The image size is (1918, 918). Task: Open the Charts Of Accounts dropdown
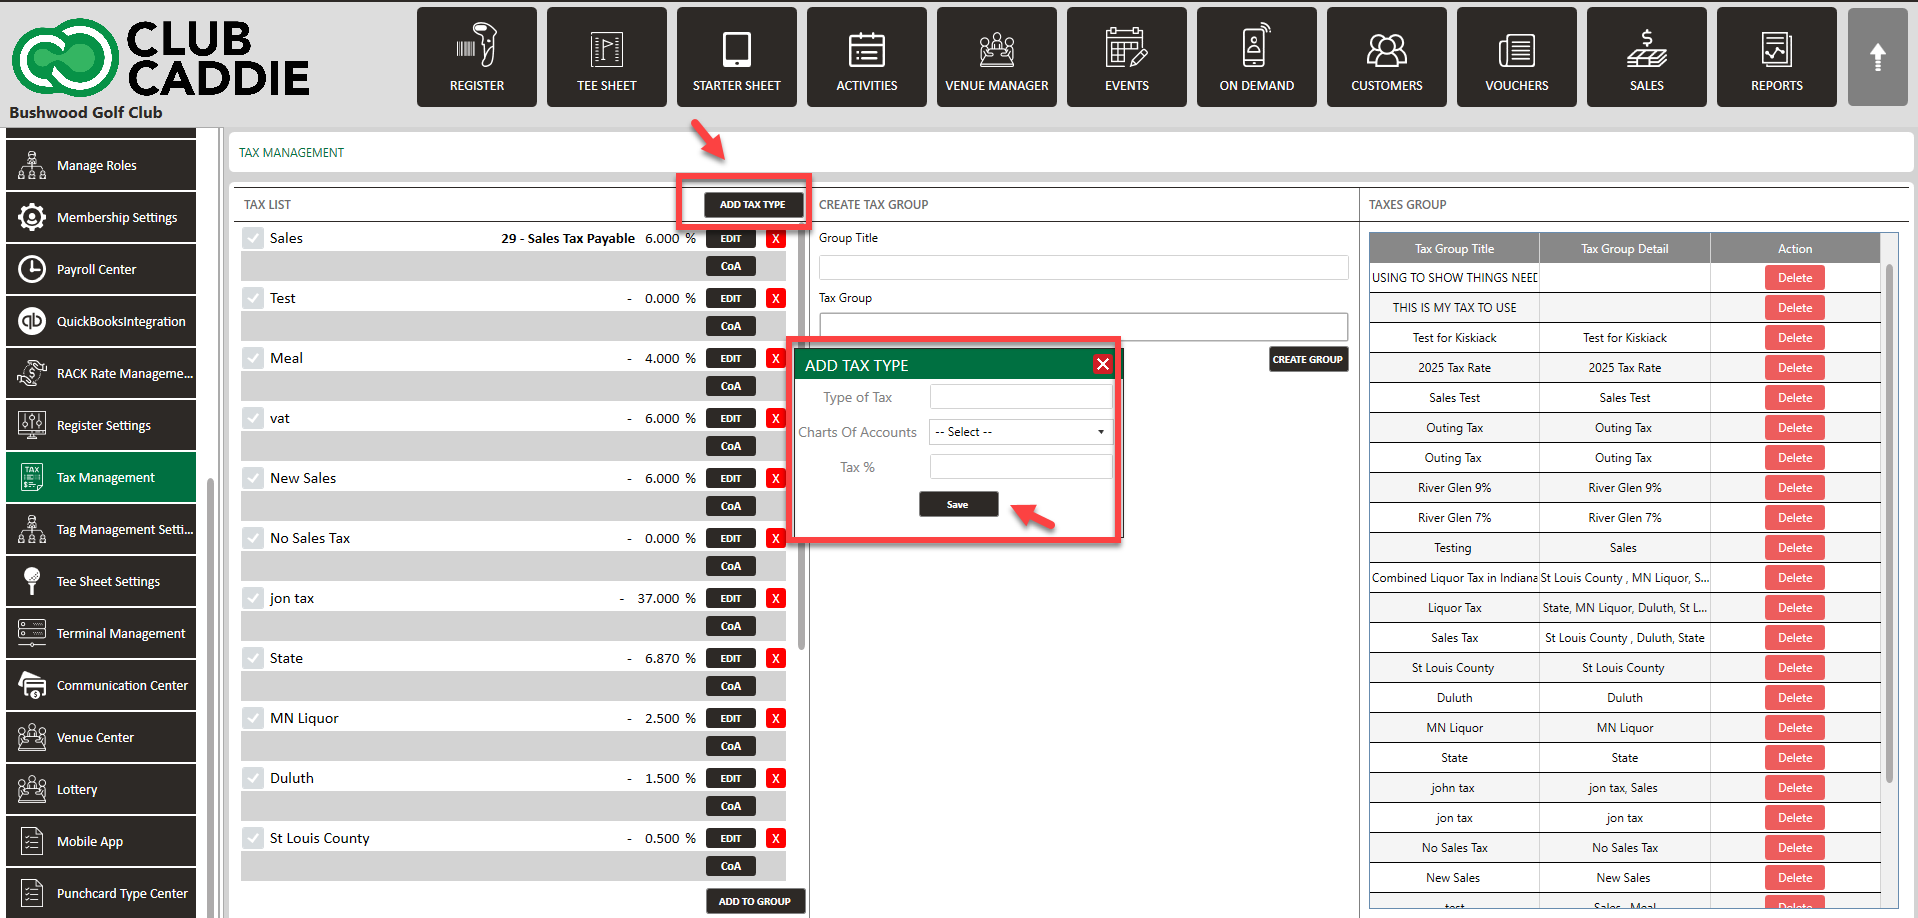coord(1020,432)
